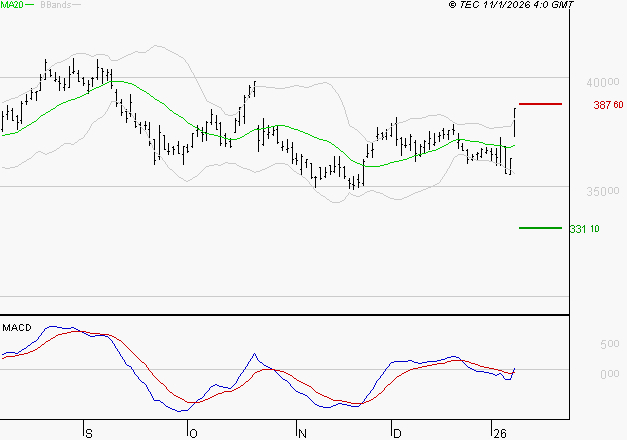Click the O month label on time axis
This screenshot has width=627, height=440.
193,434
